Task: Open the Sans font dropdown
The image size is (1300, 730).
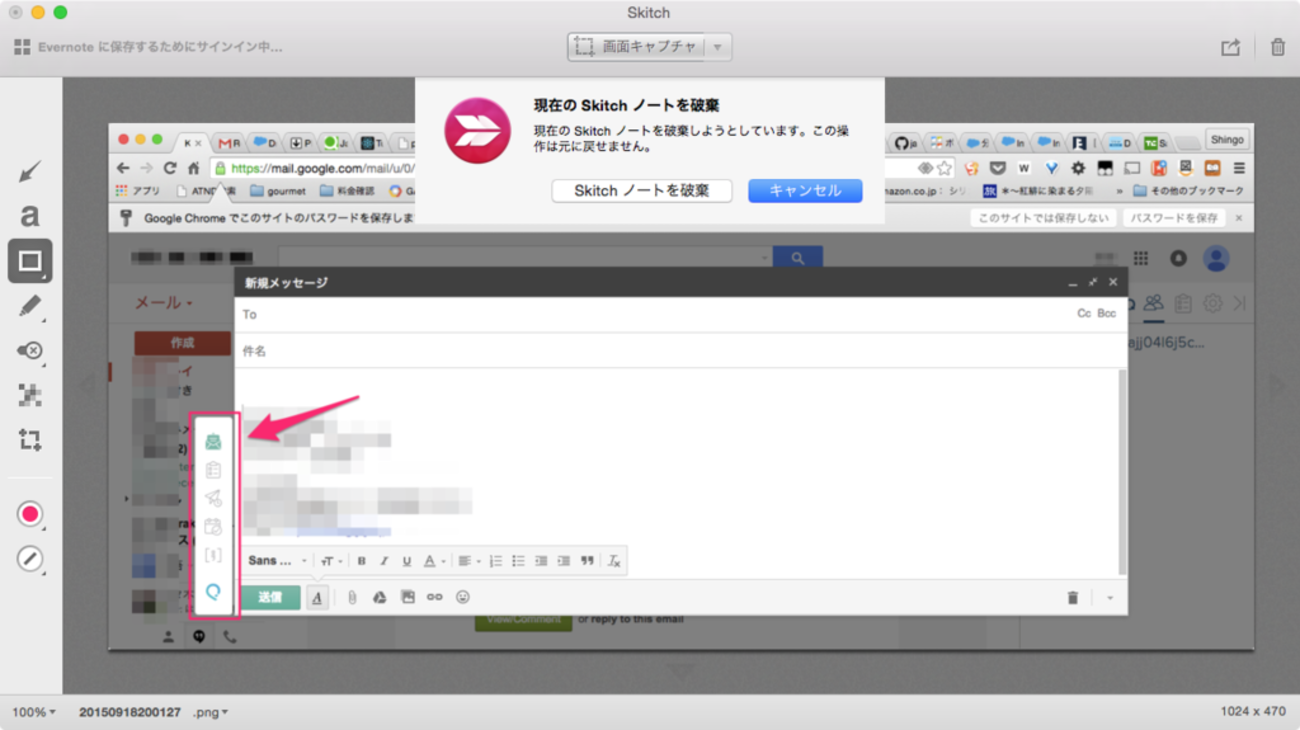Action: [x=278, y=561]
